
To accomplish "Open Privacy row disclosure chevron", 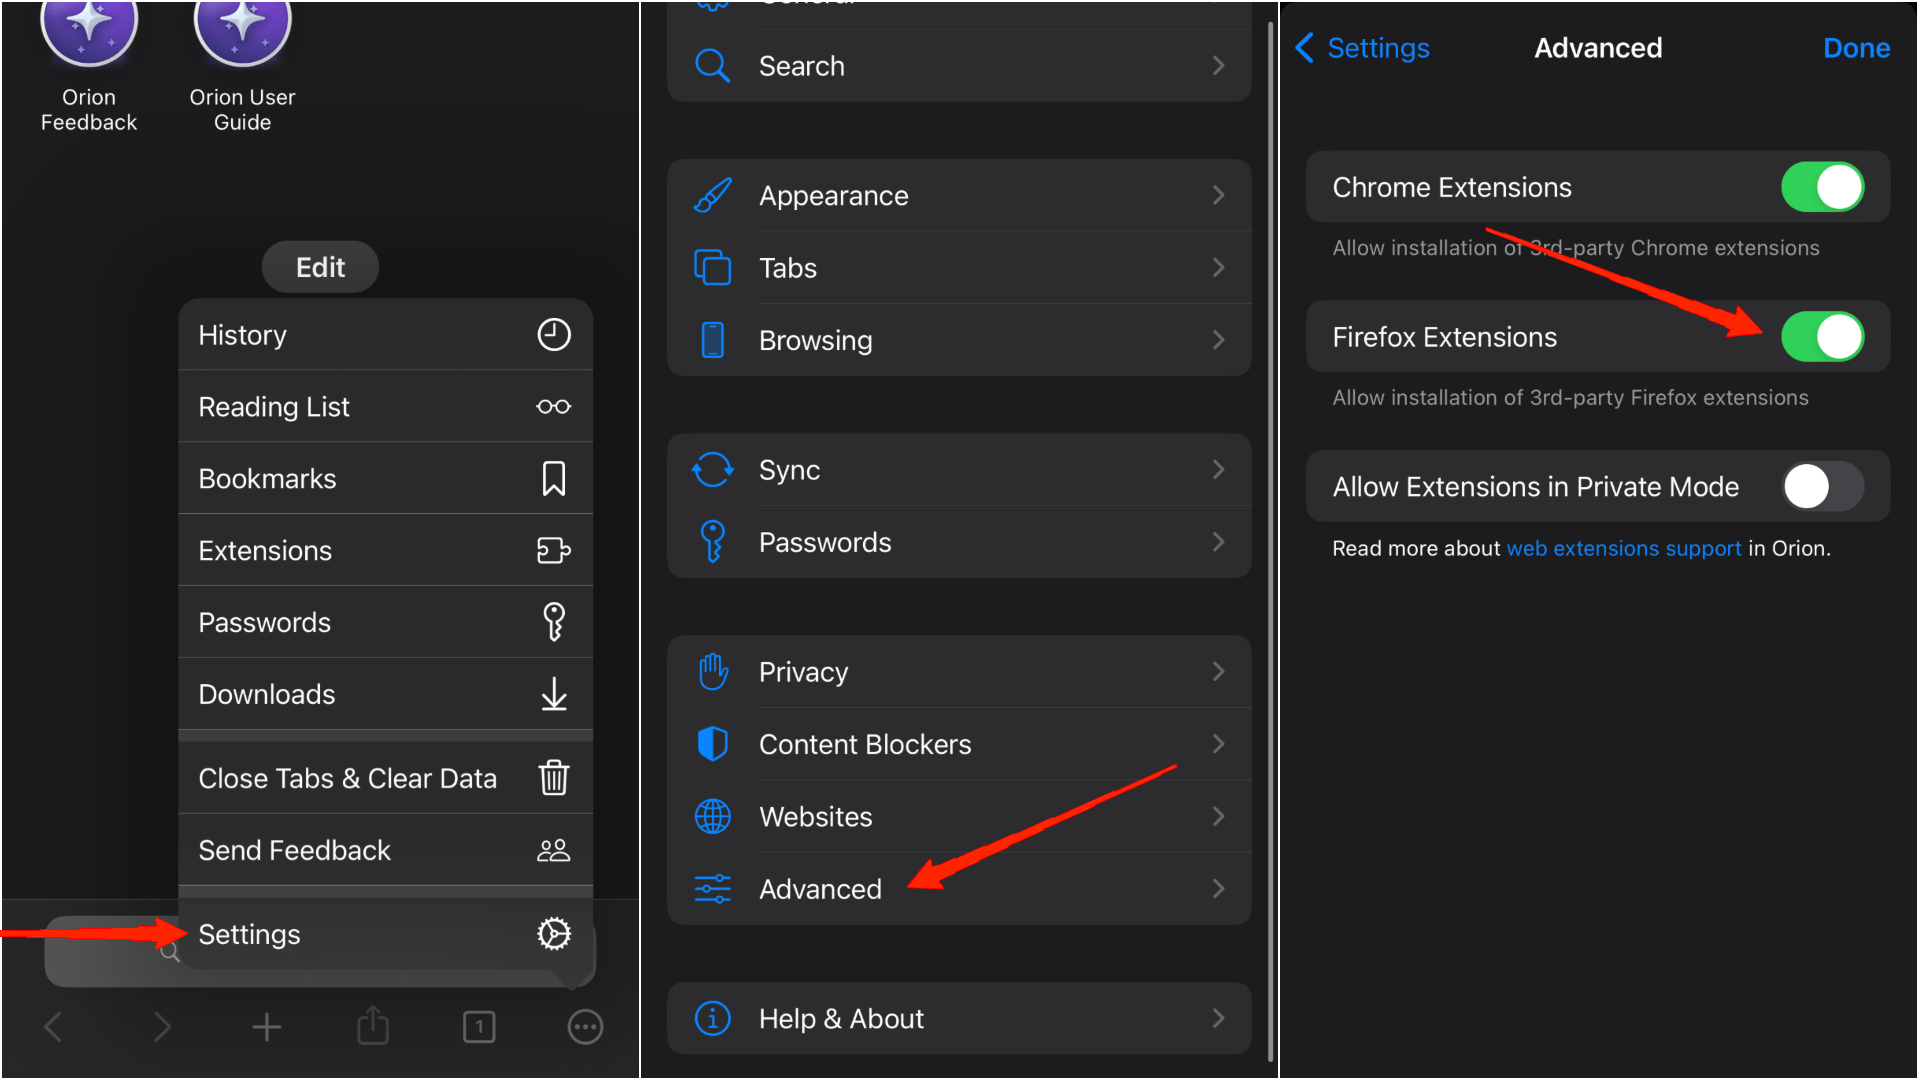I will 1218,672.
